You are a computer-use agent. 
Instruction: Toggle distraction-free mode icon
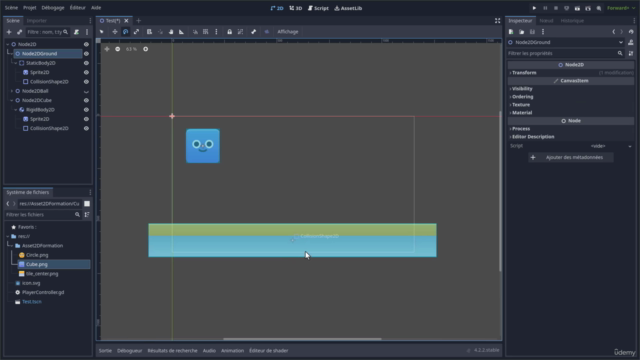497,21
